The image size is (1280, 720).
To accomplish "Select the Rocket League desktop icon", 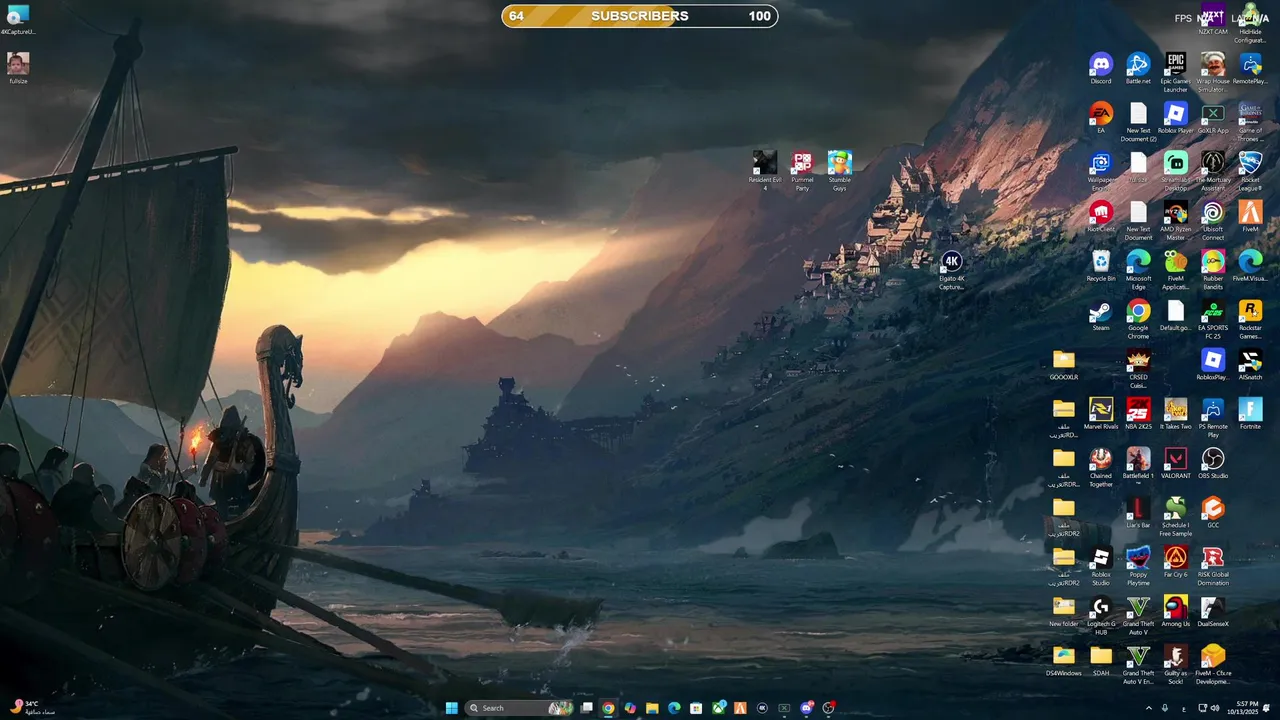I will pyautogui.click(x=1250, y=171).
